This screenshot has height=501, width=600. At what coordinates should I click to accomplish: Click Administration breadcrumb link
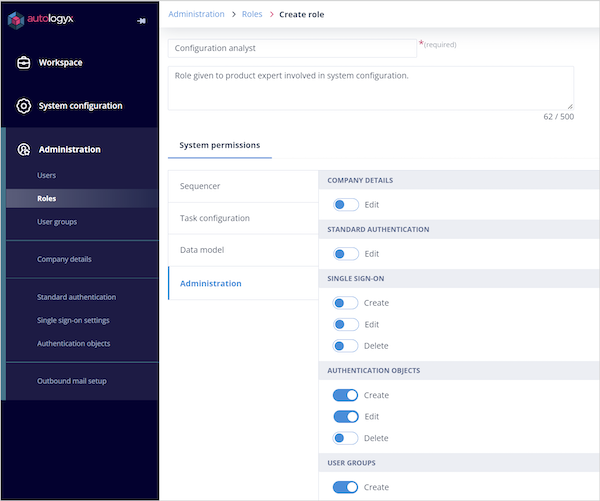coord(196,14)
